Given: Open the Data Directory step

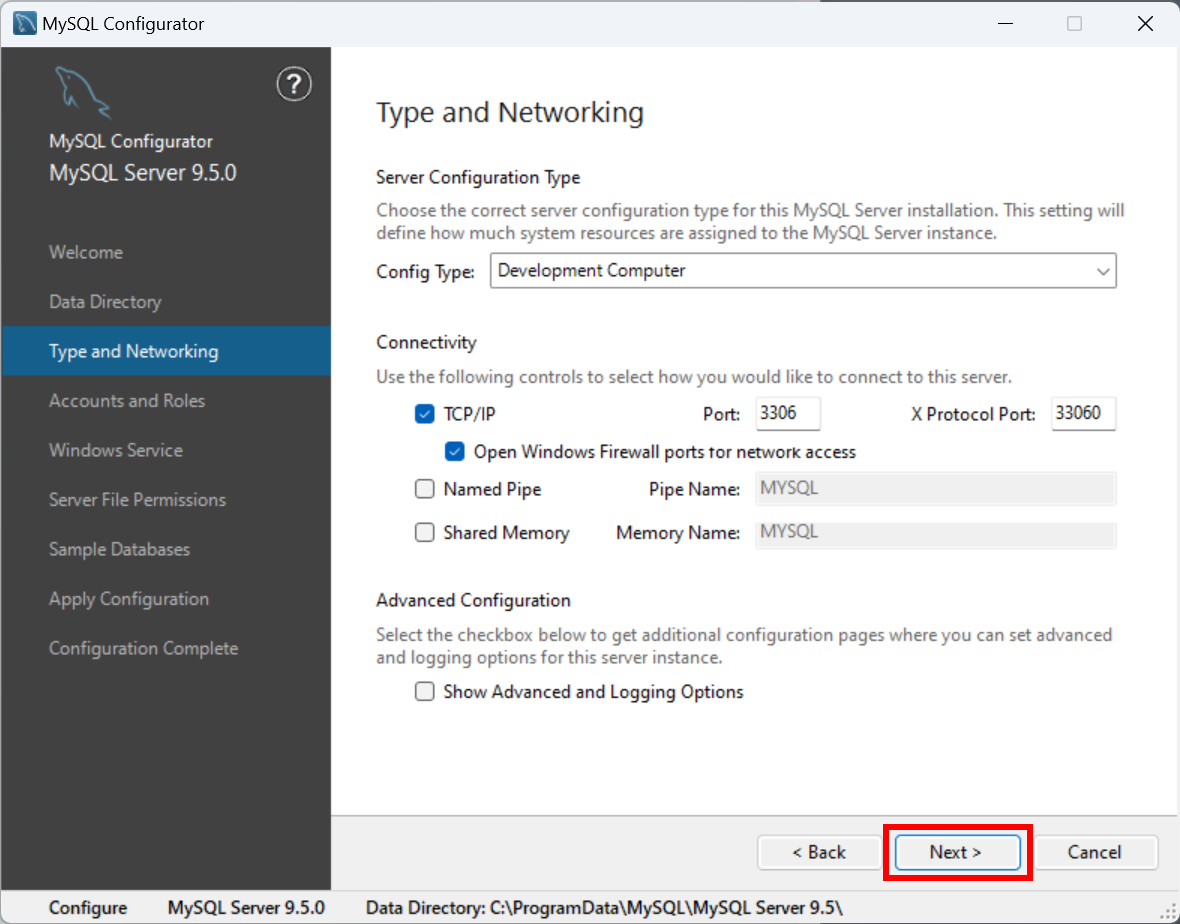Looking at the screenshot, I should [105, 302].
